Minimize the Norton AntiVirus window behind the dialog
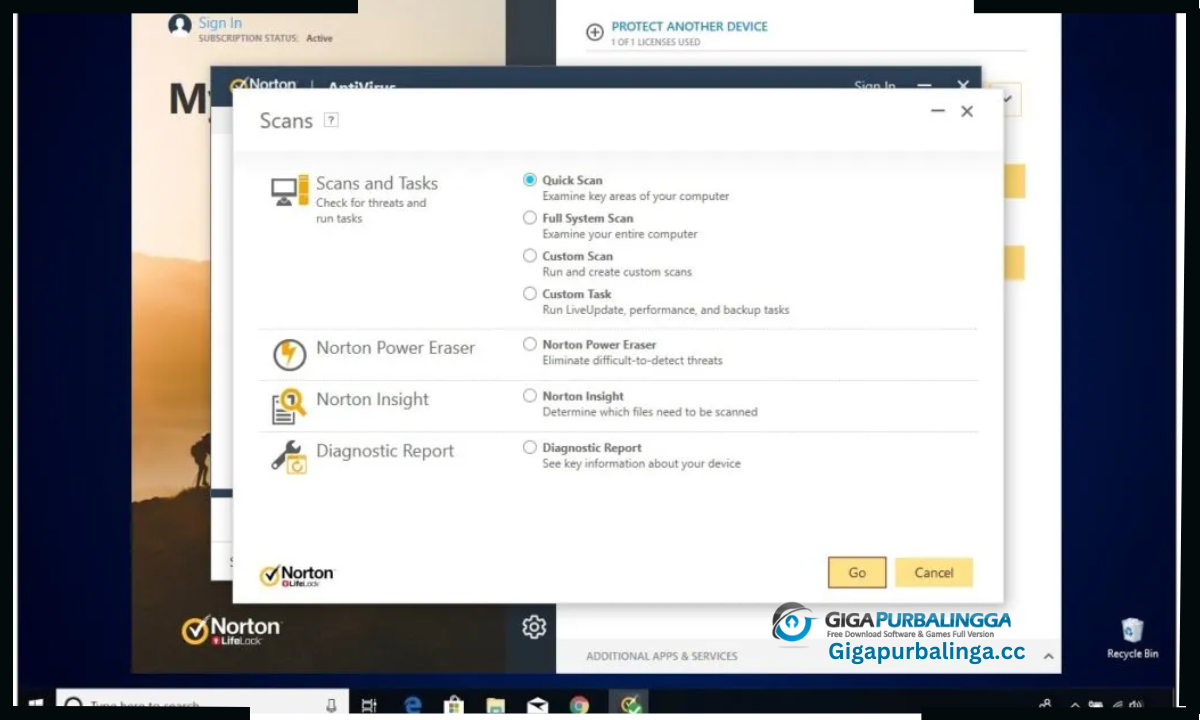Screen dimensions: 1200x720 [x=925, y=86]
